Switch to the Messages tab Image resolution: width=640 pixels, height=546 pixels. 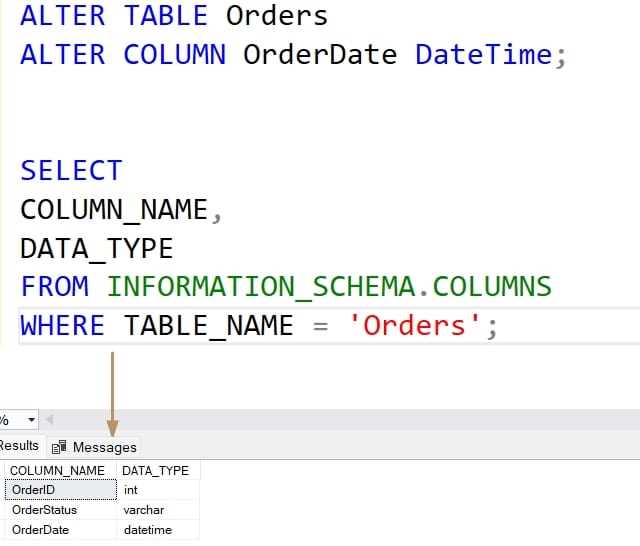click(94, 447)
